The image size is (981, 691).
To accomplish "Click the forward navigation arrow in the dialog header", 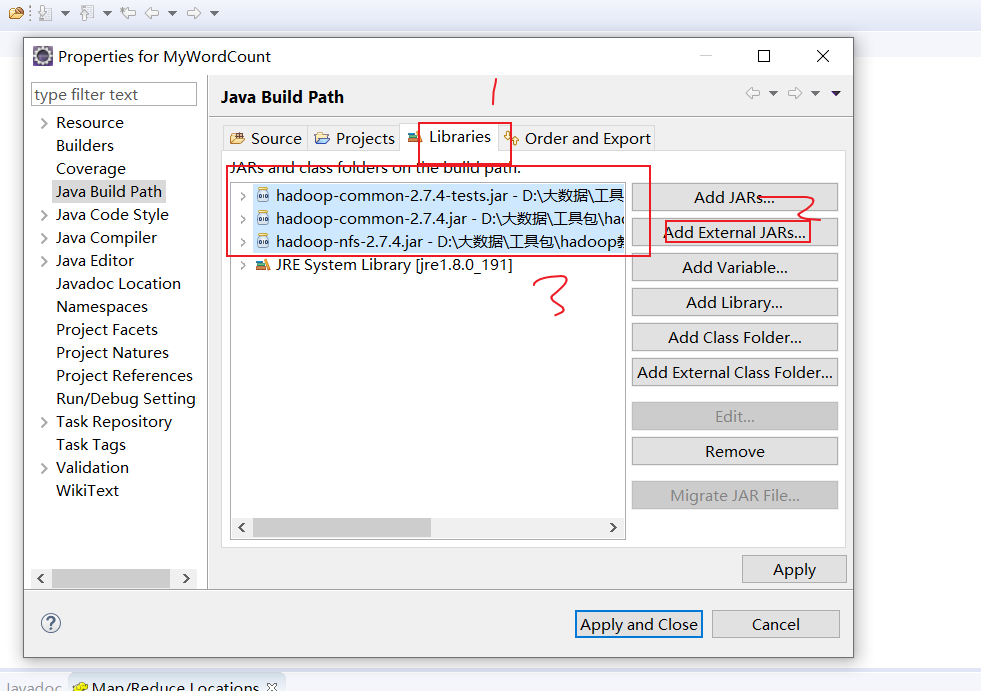I will (x=795, y=93).
